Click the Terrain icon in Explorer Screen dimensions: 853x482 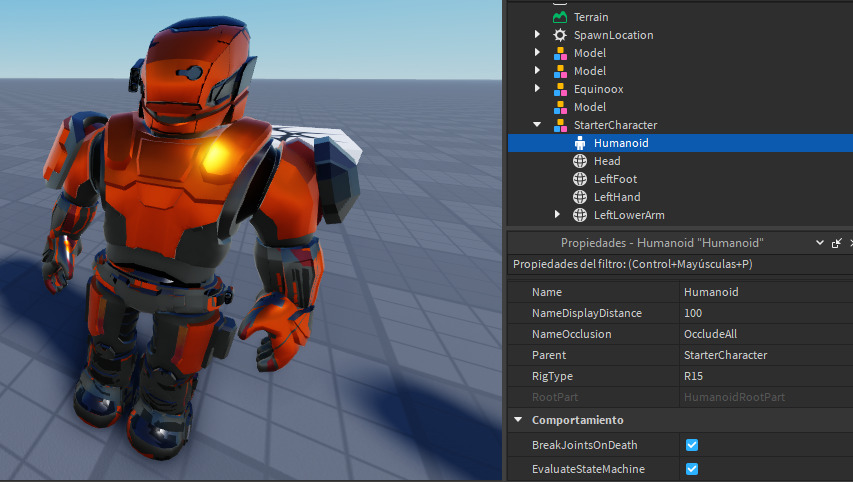pyautogui.click(x=560, y=17)
